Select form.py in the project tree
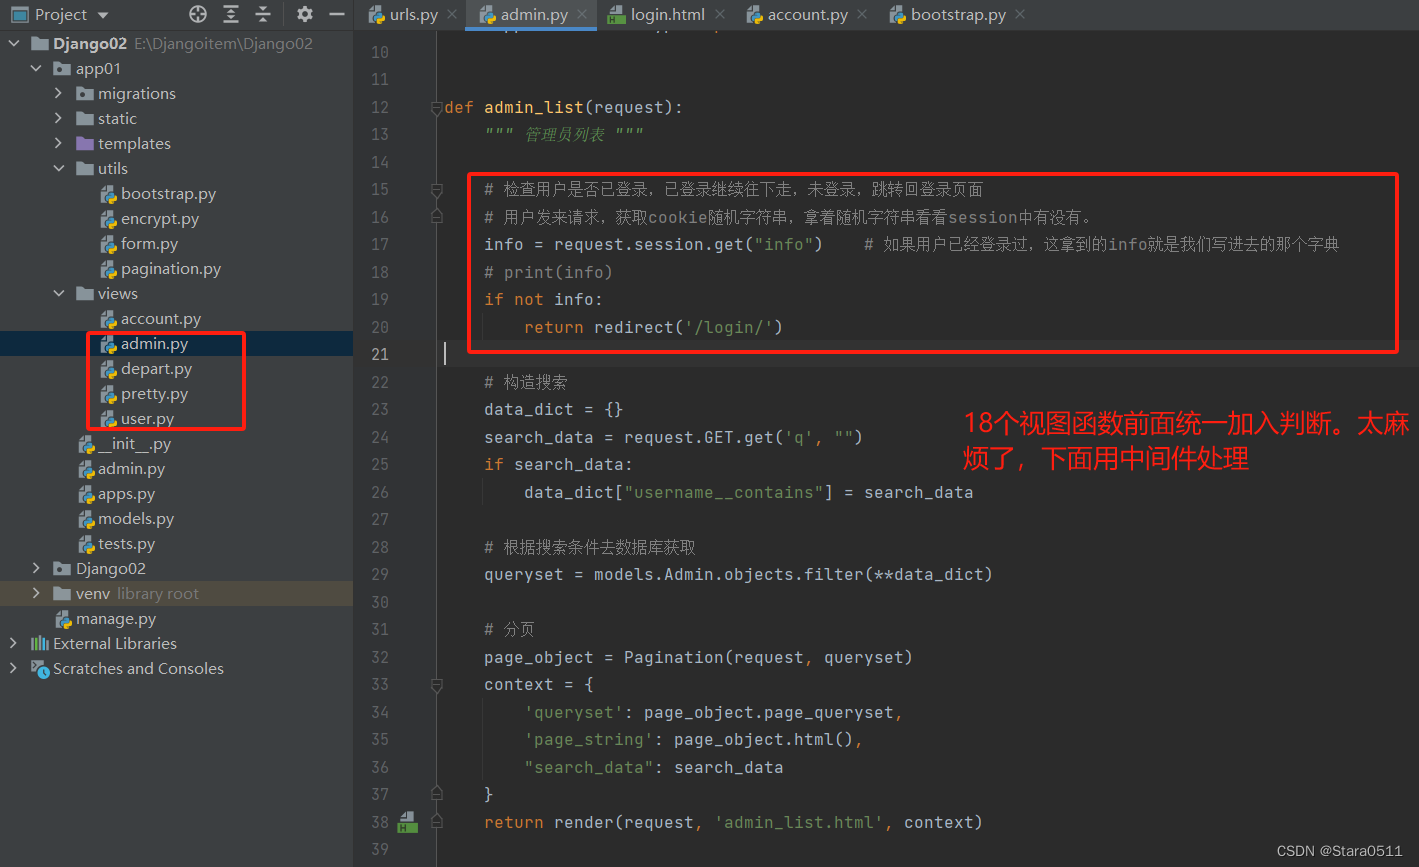The width and height of the screenshot is (1419, 867). pyautogui.click(x=149, y=244)
